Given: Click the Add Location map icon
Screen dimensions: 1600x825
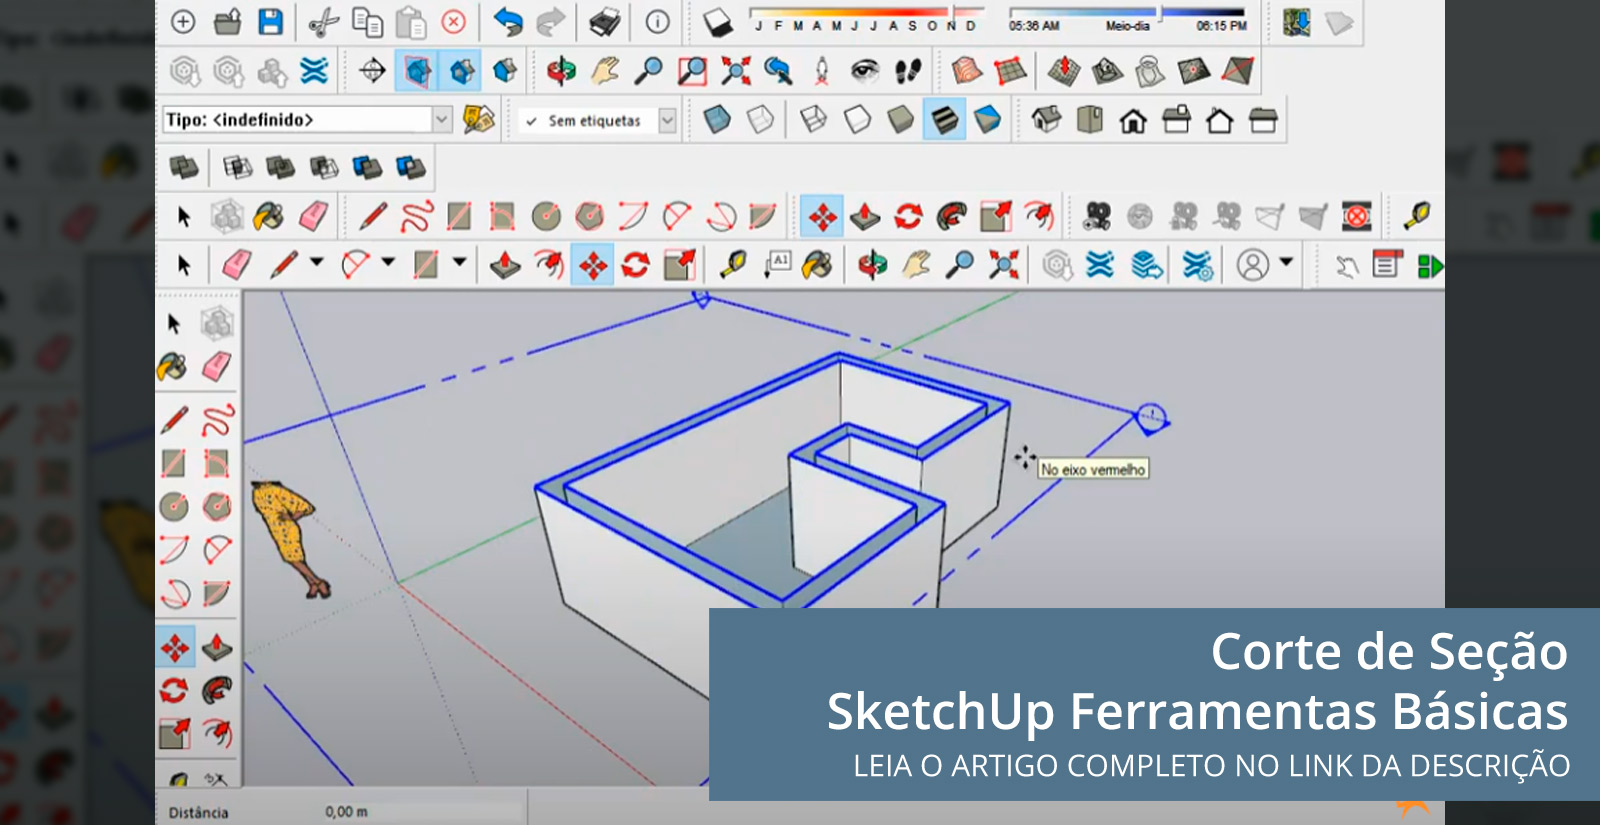Looking at the screenshot, I should pos(1297,22).
